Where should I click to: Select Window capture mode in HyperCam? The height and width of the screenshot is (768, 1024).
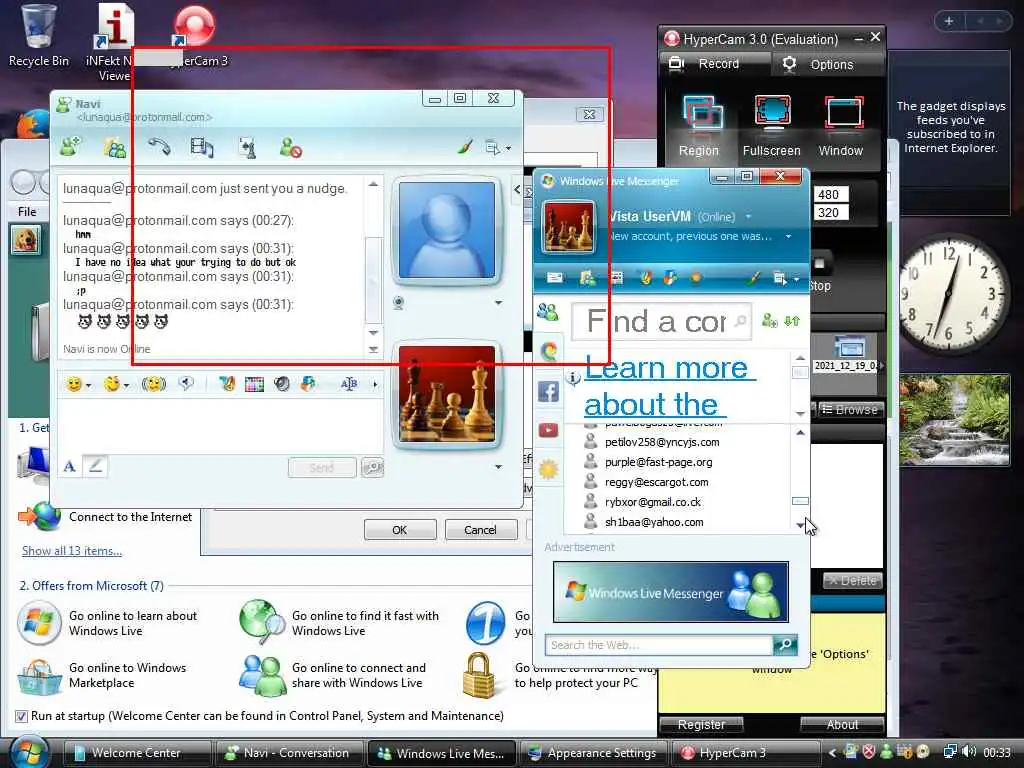tap(841, 126)
